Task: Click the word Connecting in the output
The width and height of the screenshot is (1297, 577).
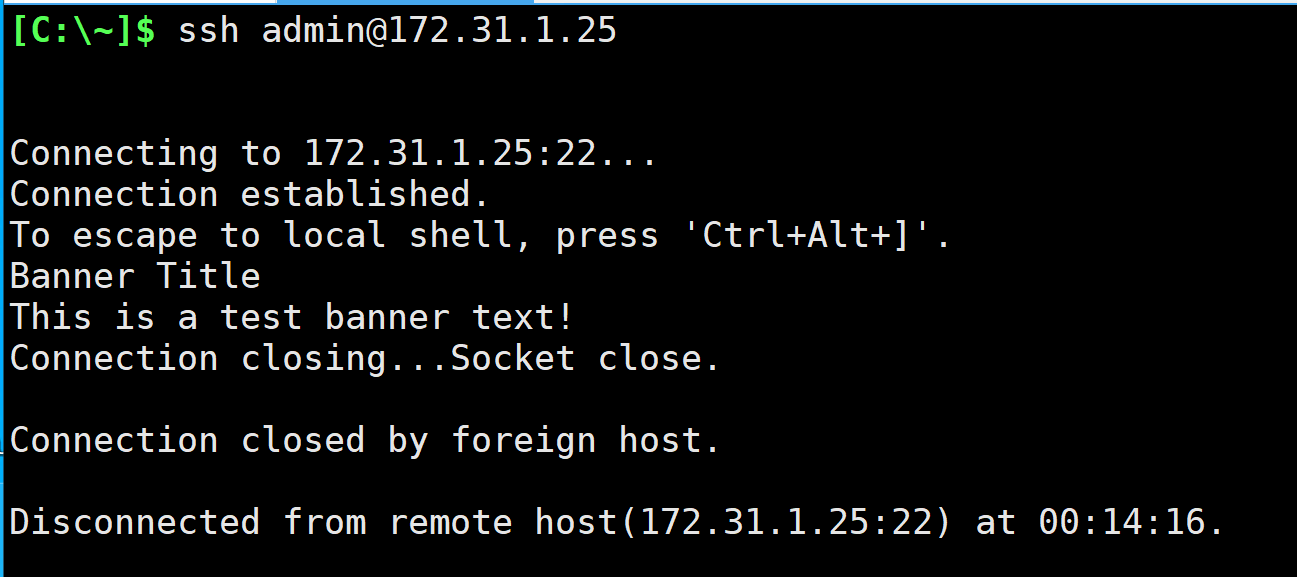Action: click(x=114, y=154)
